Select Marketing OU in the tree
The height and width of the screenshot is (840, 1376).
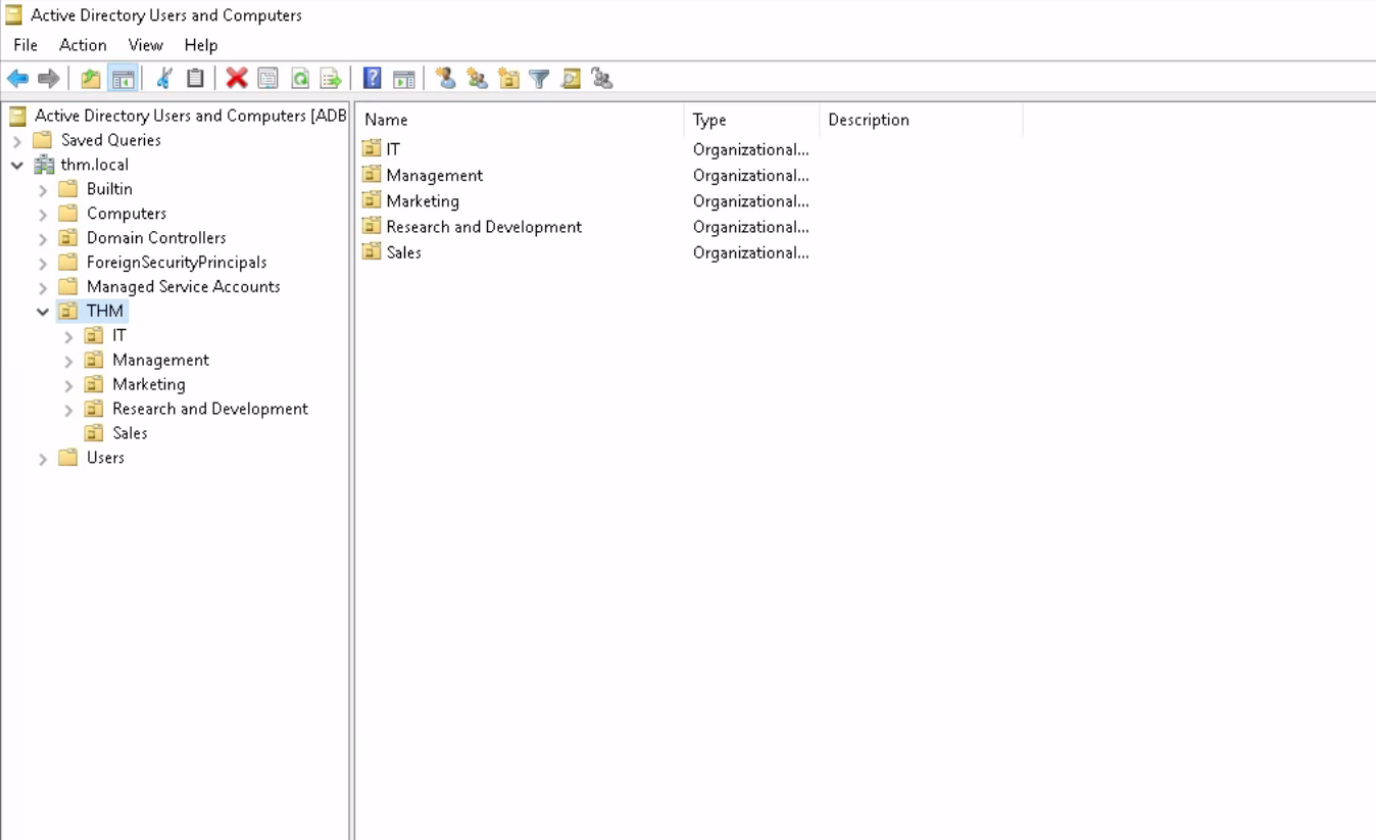tap(148, 384)
